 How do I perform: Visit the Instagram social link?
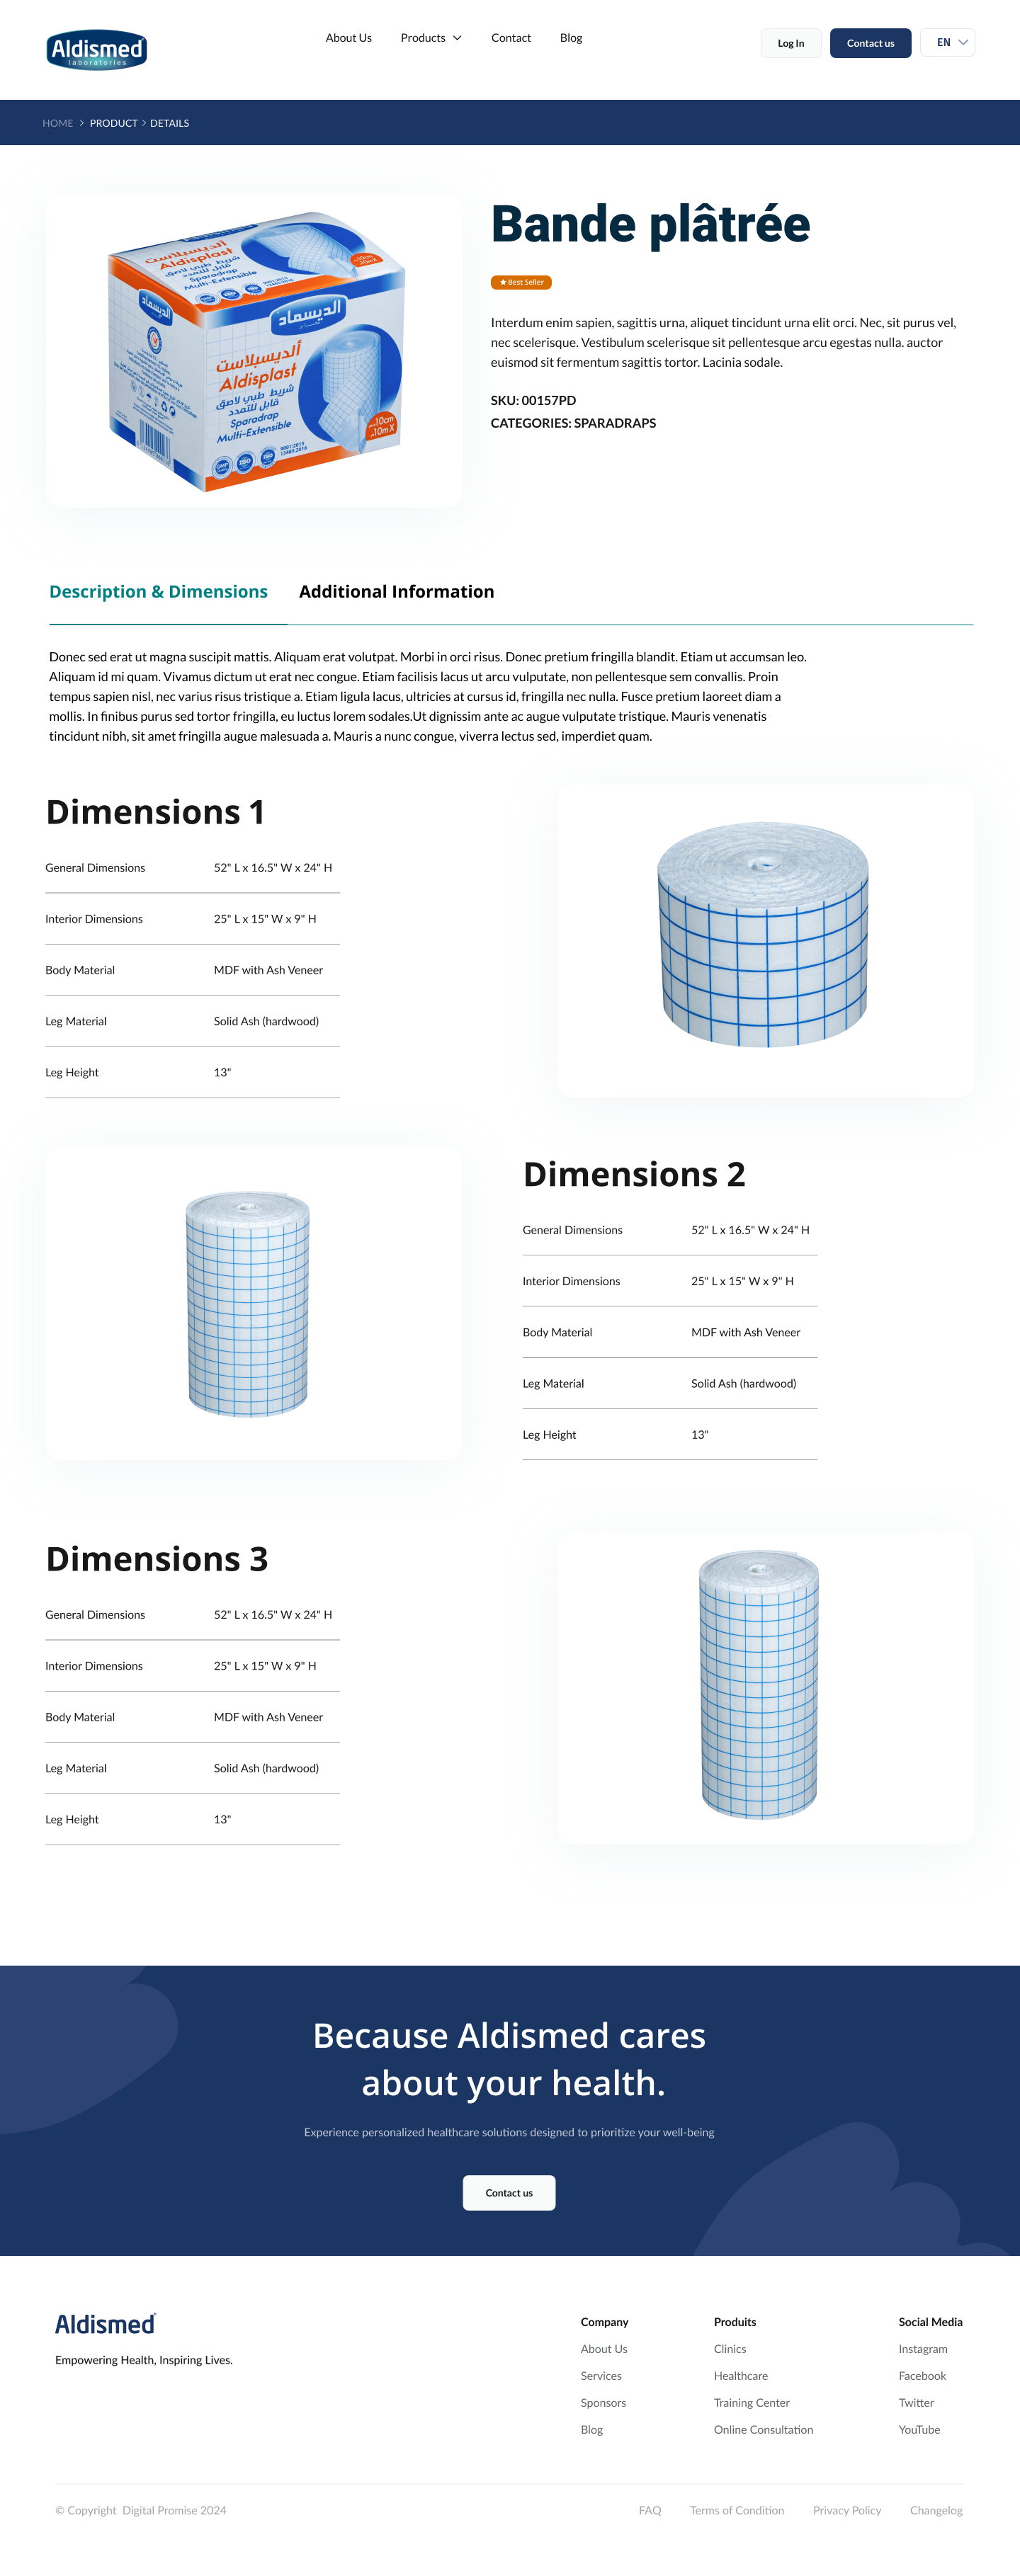click(923, 2349)
